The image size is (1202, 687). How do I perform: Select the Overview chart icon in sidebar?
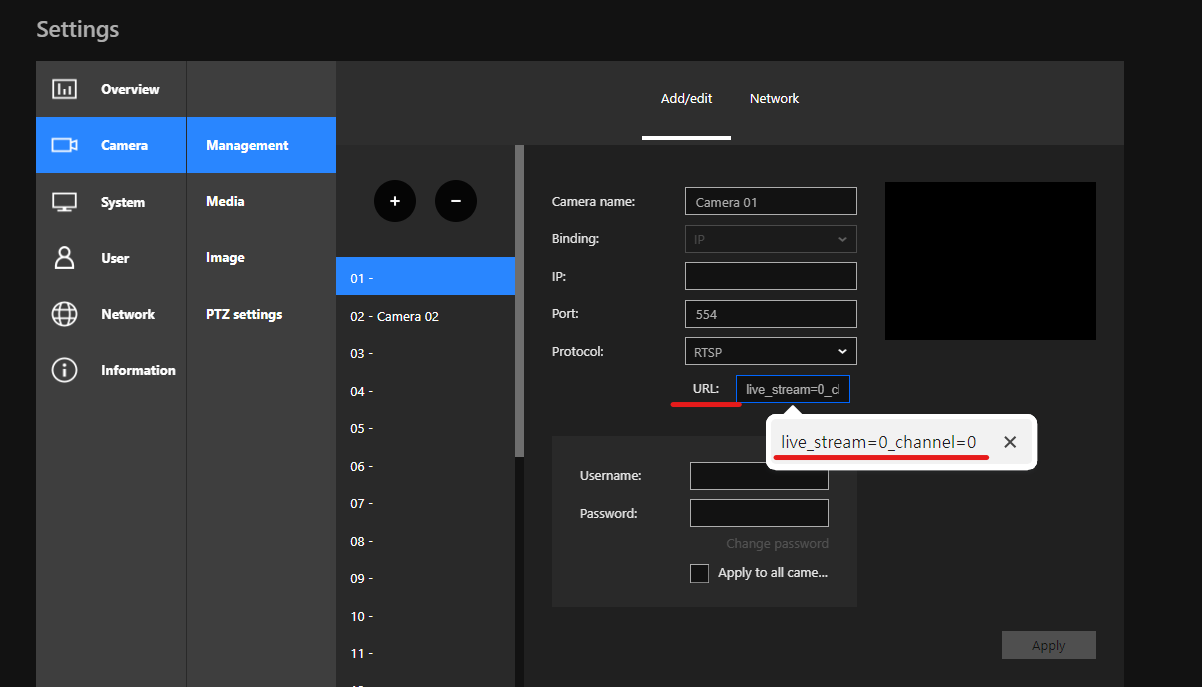click(x=64, y=89)
